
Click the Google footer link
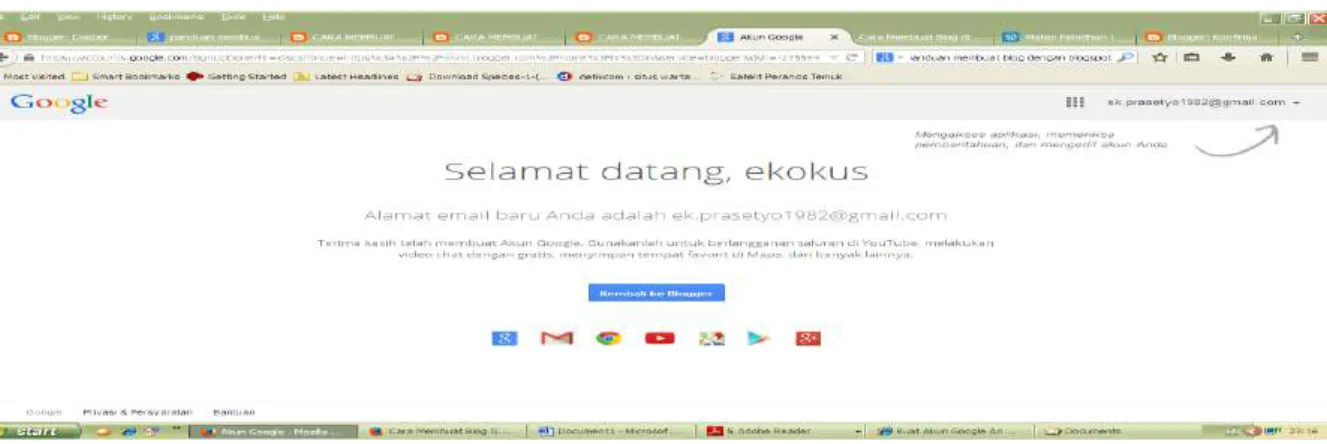click(44, 412)
